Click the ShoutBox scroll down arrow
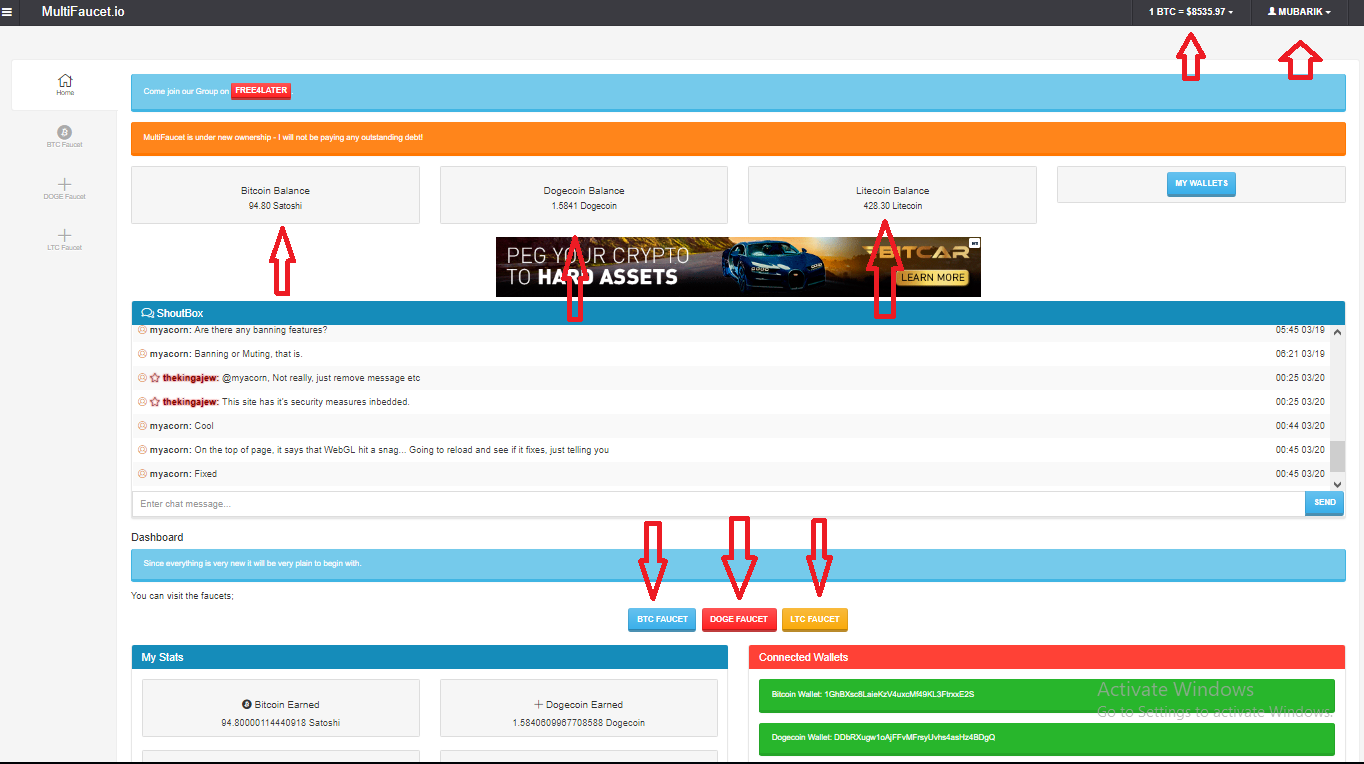 pos(1338,483)
